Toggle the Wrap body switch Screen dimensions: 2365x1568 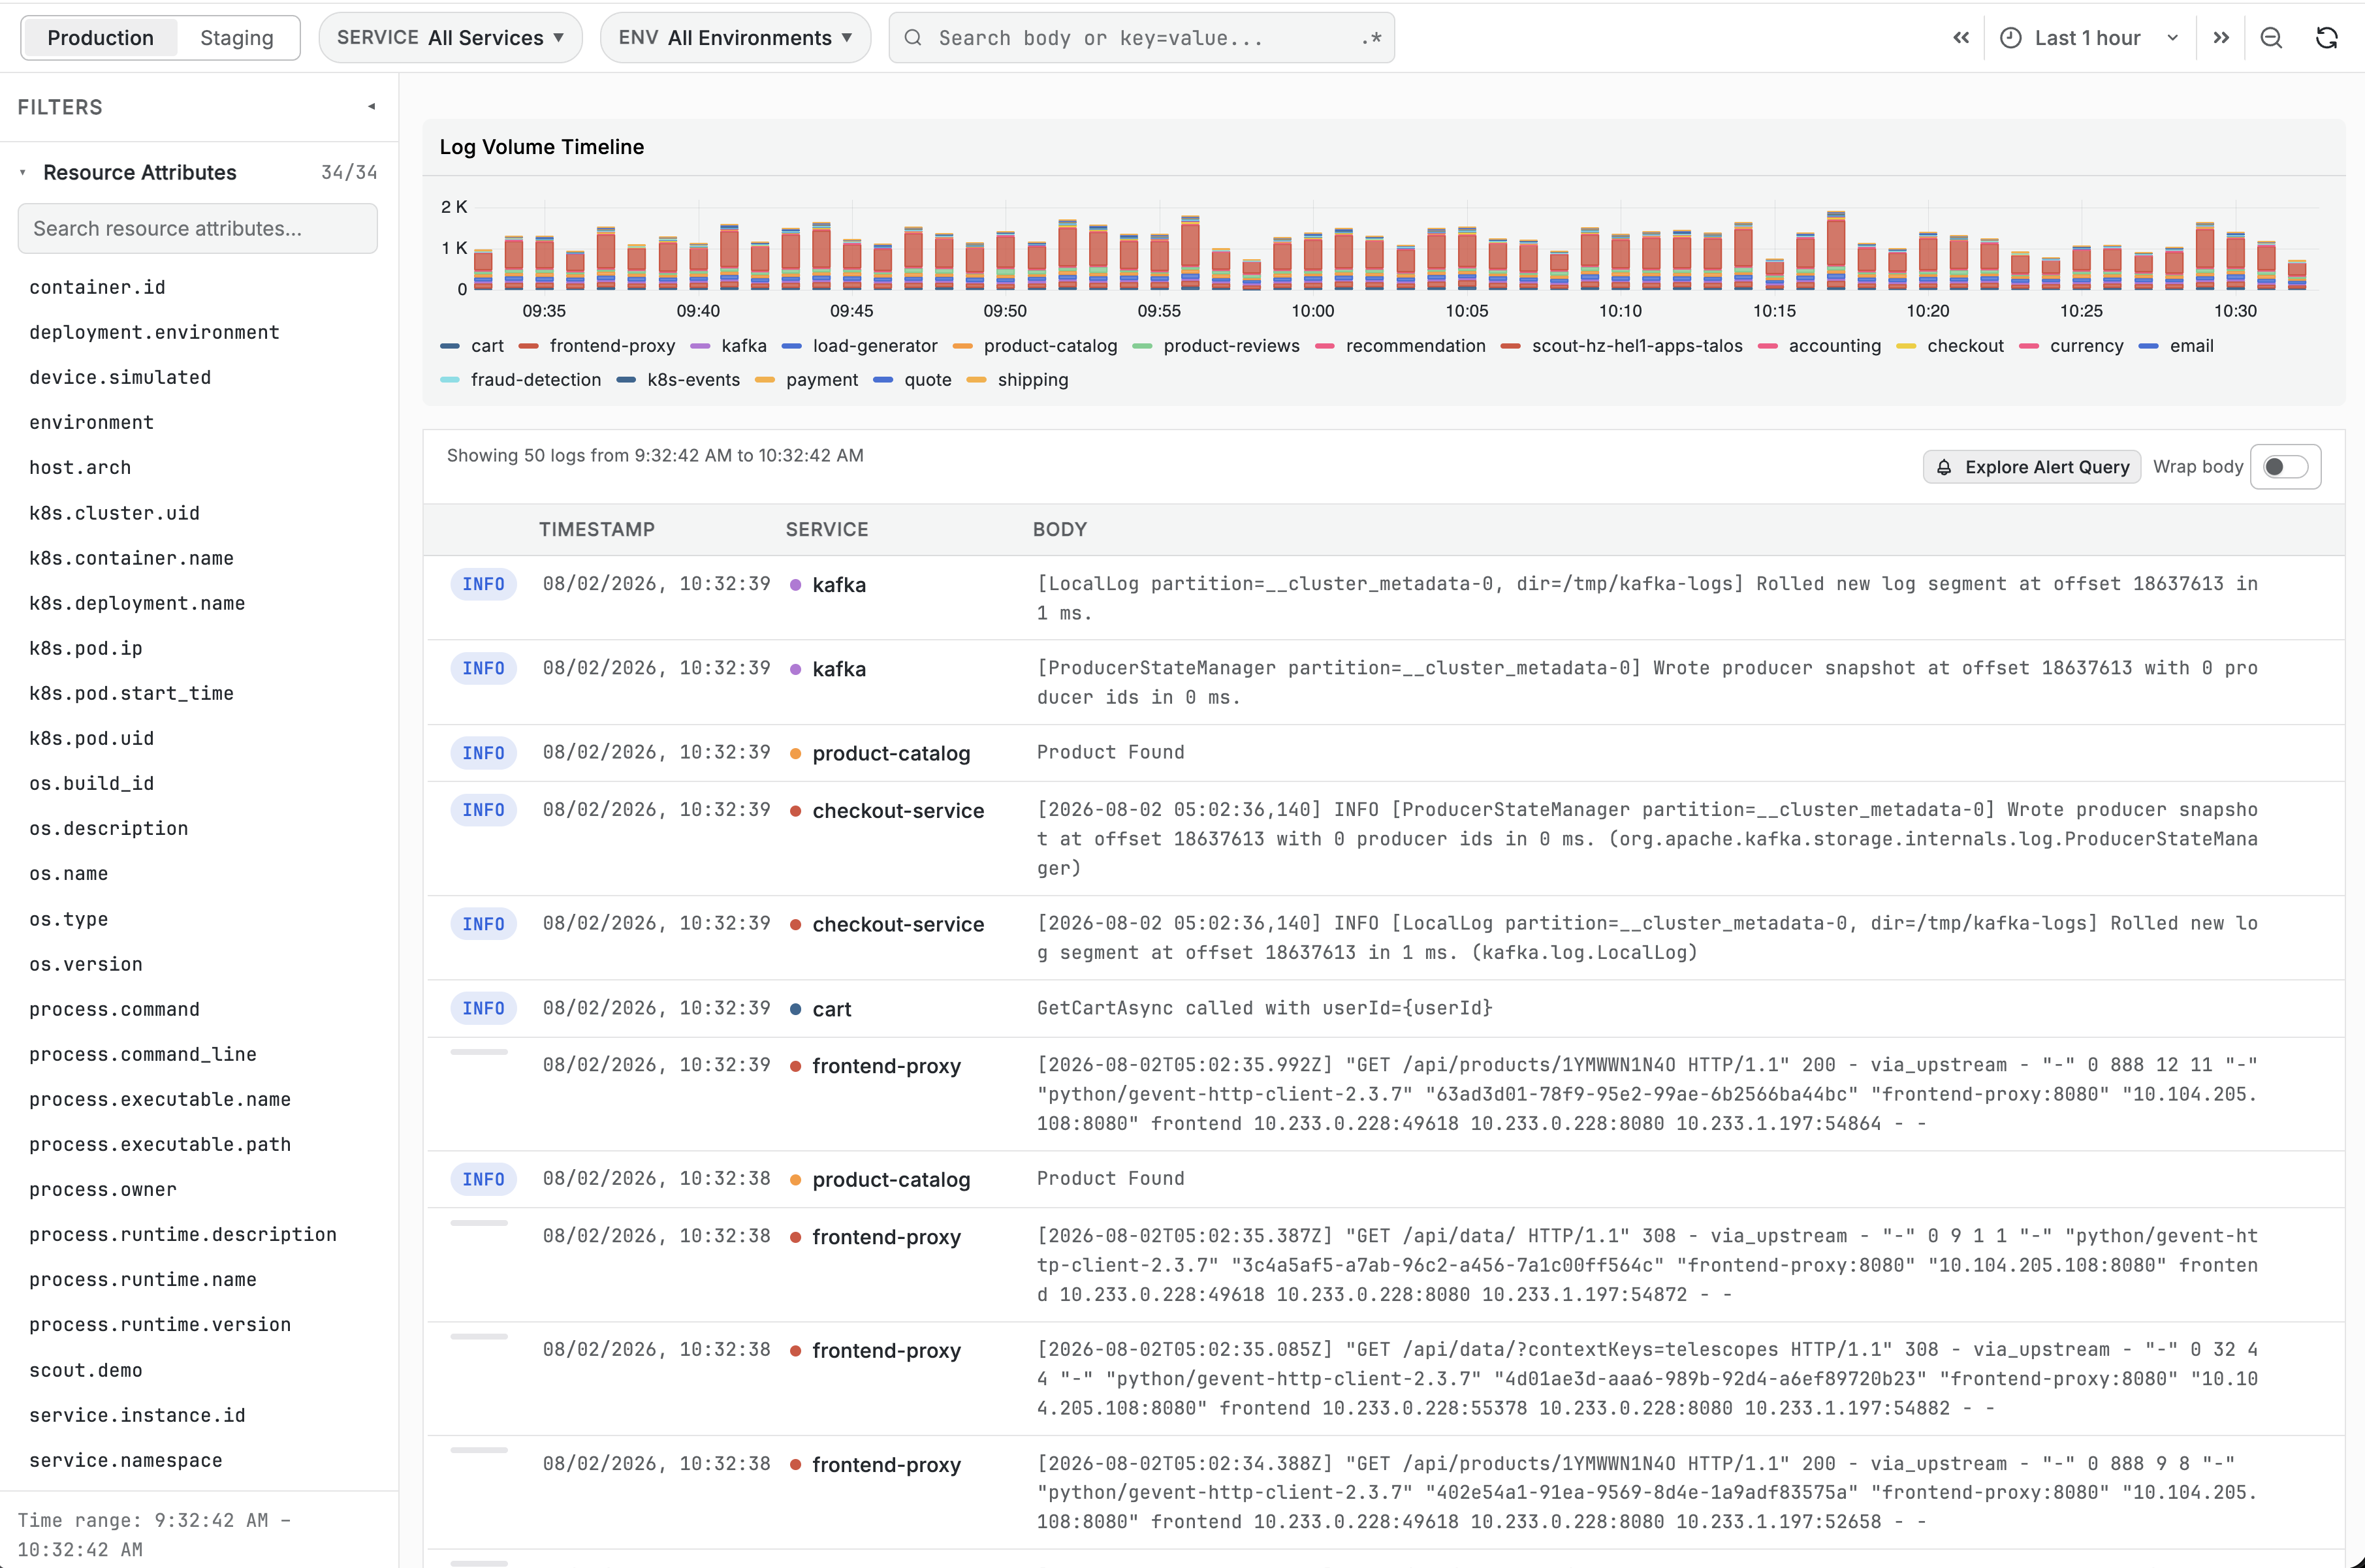point(2285,467)
